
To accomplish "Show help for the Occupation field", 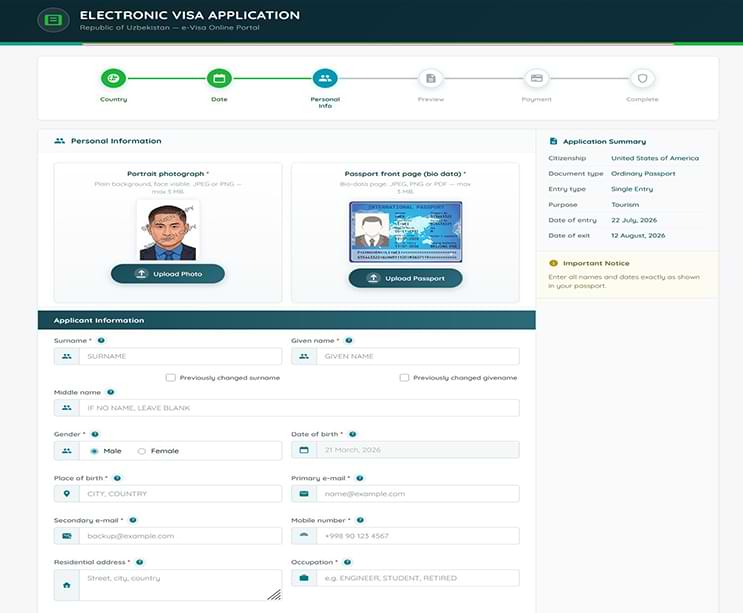I will pyautogui.click(x=347, y=562).
